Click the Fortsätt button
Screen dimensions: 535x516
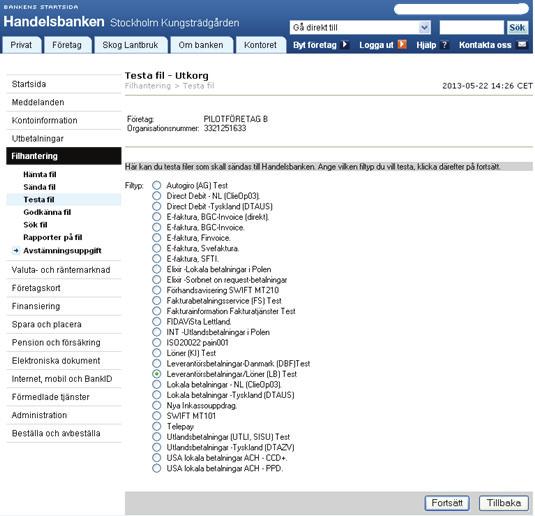click(447, 503)
